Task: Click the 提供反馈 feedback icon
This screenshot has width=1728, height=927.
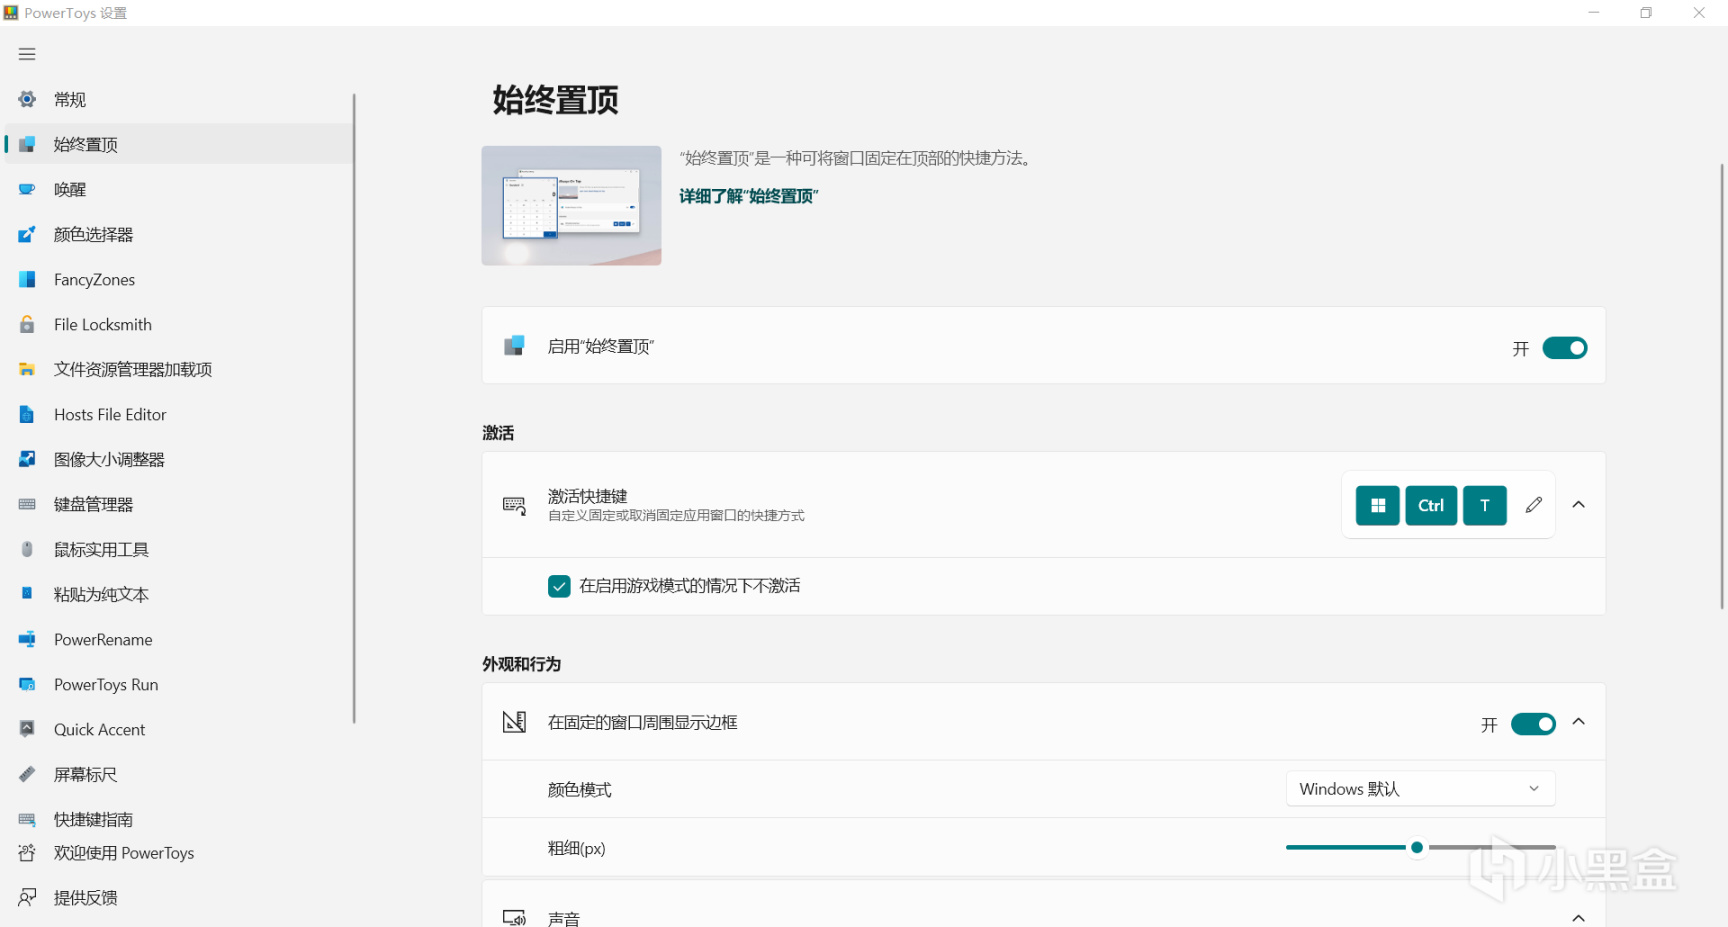Action: pos(27,897)
